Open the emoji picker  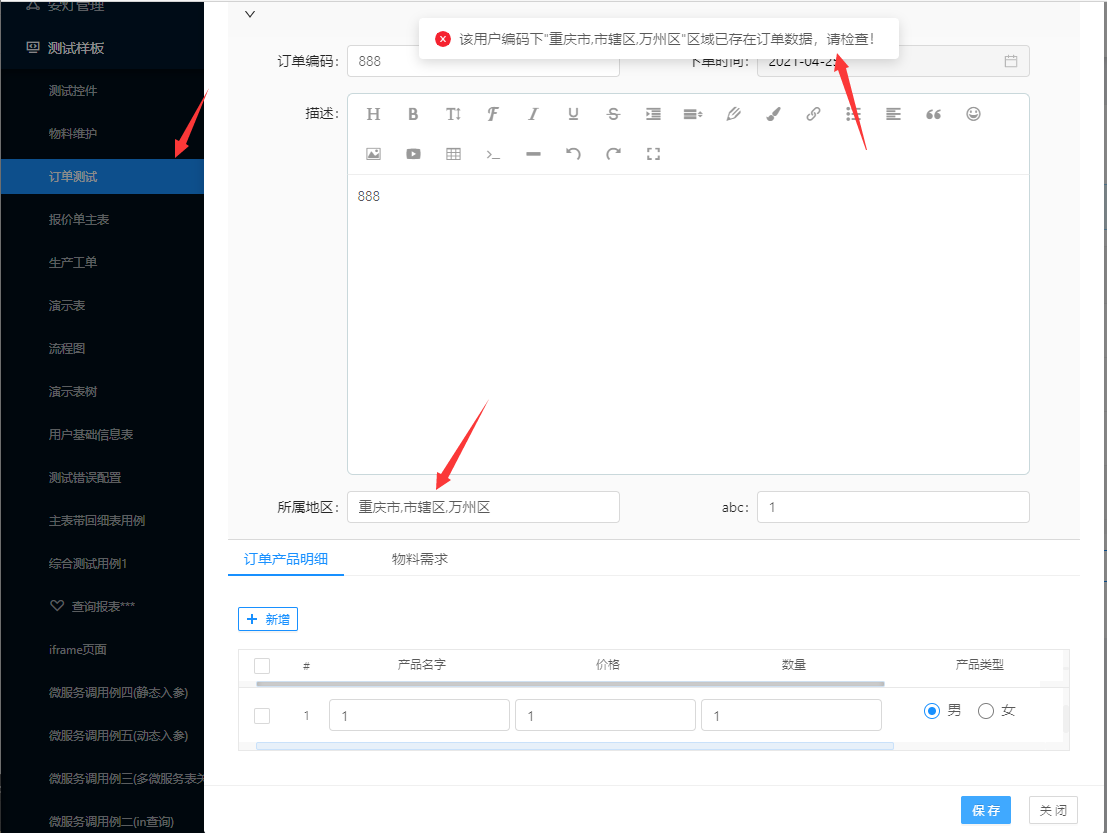(974, 114)
